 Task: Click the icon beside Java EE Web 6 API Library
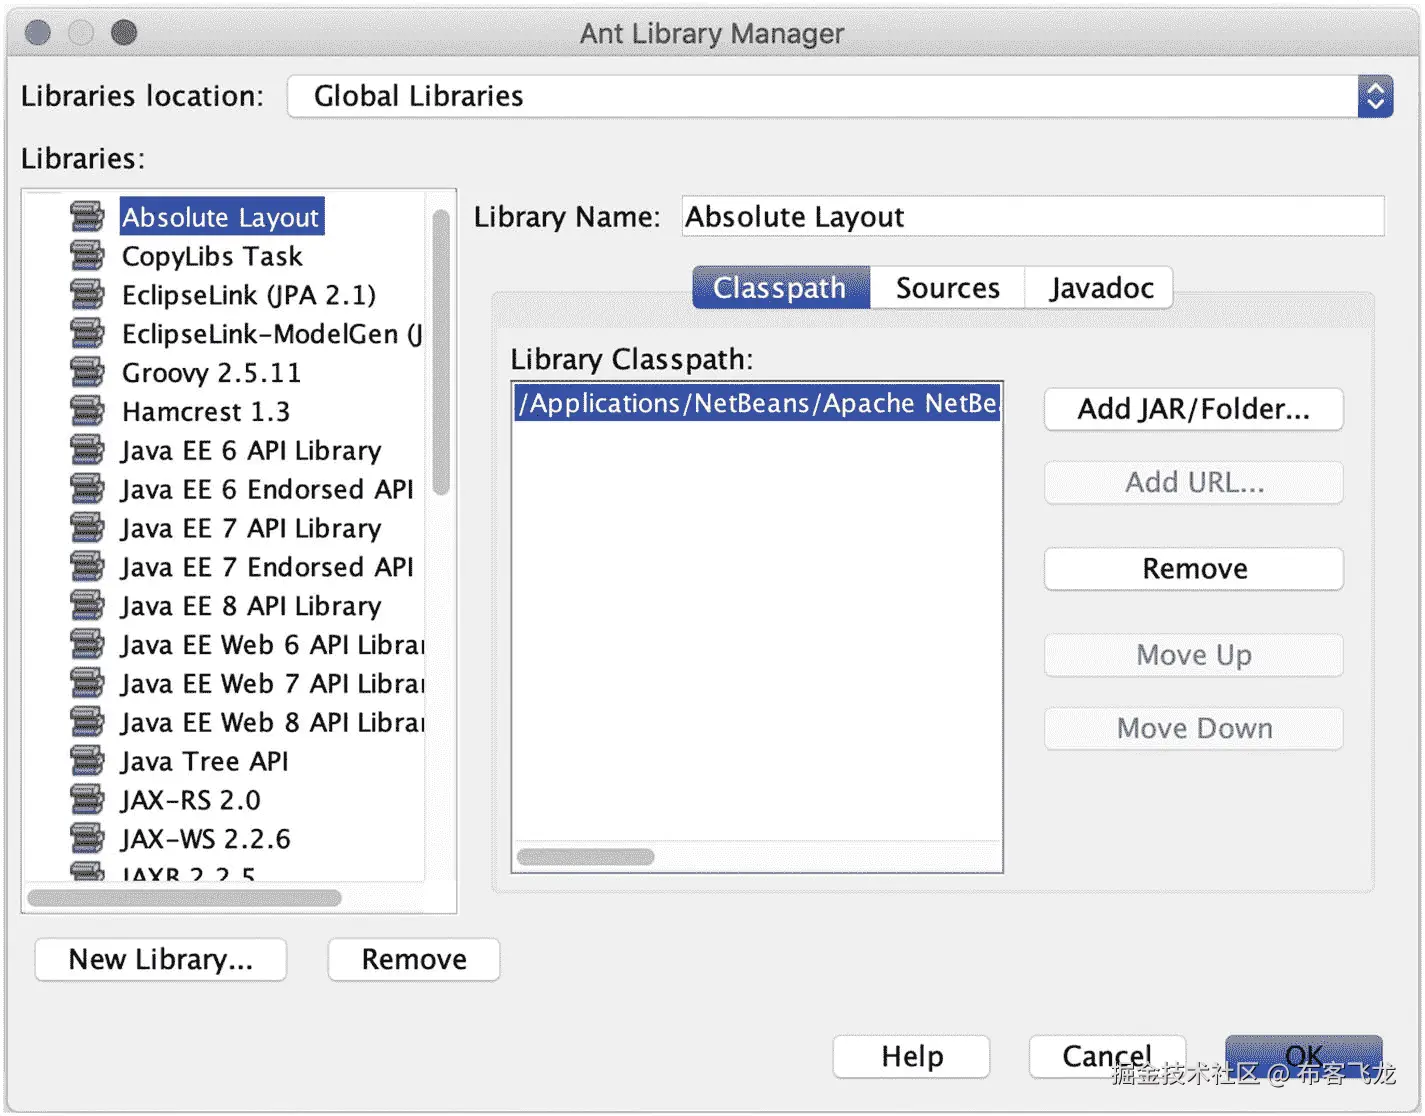(87, 645)
